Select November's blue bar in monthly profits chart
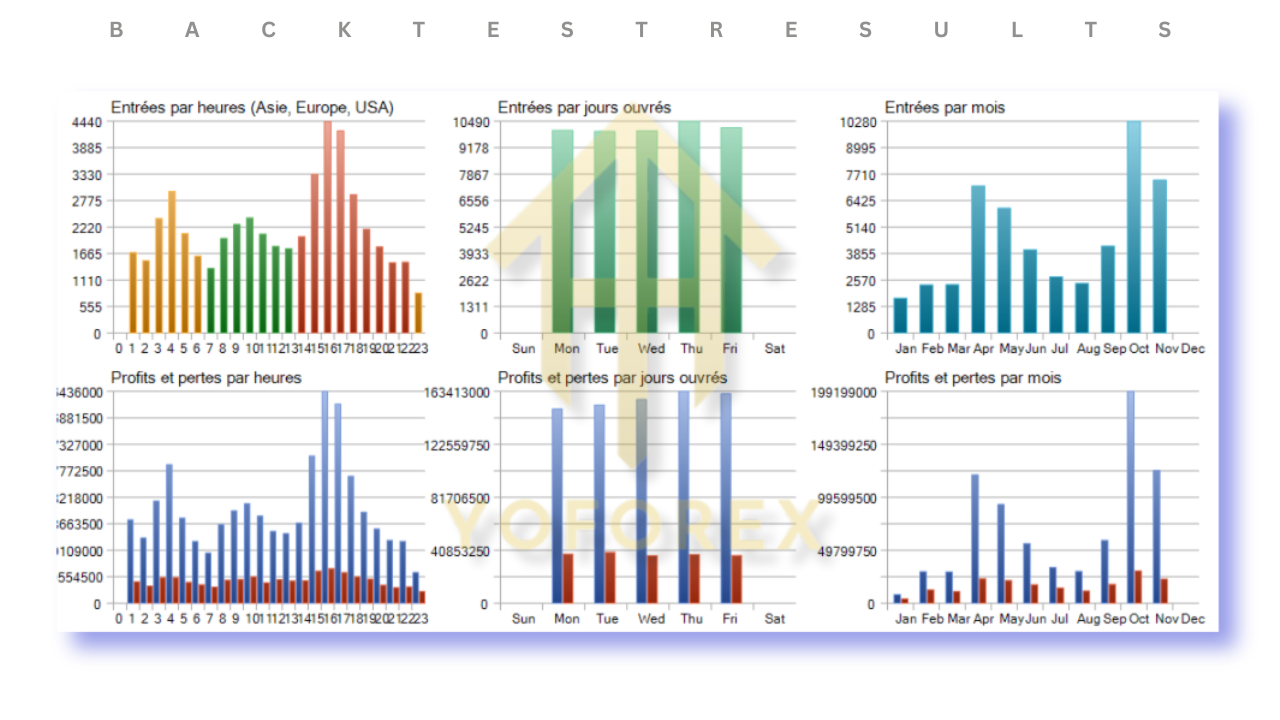Image resolution: width=1280 pixels, height=720 pixels. pos(1156,537)
